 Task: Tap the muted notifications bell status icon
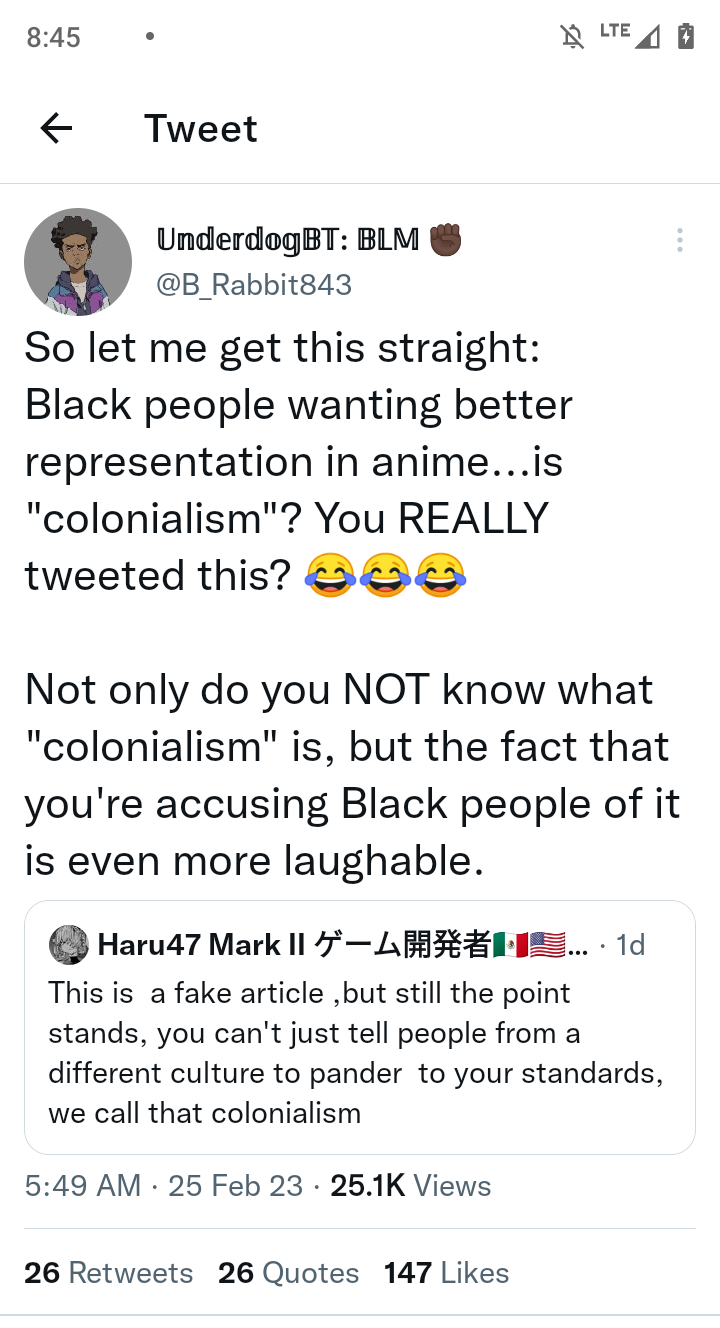572,37
